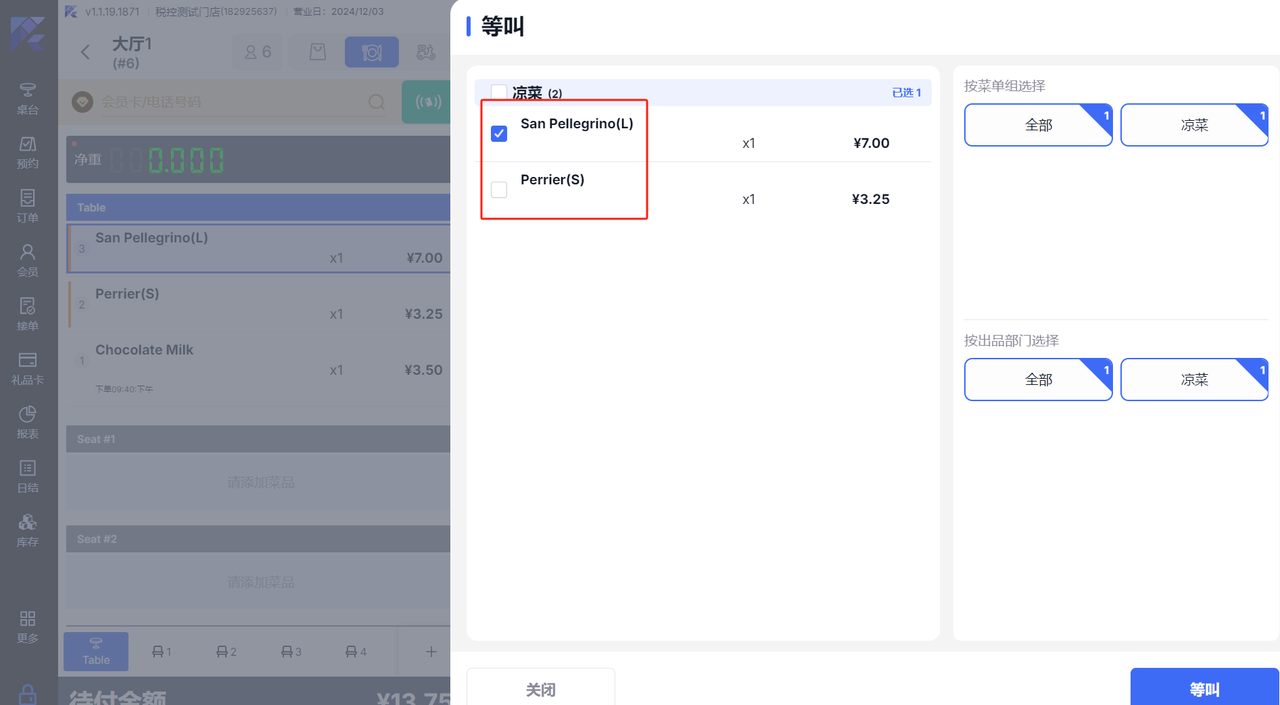Open 报表 reports in sidebar
The width and height of the screenshot is (1280, 705).
[x=28, y=422]
